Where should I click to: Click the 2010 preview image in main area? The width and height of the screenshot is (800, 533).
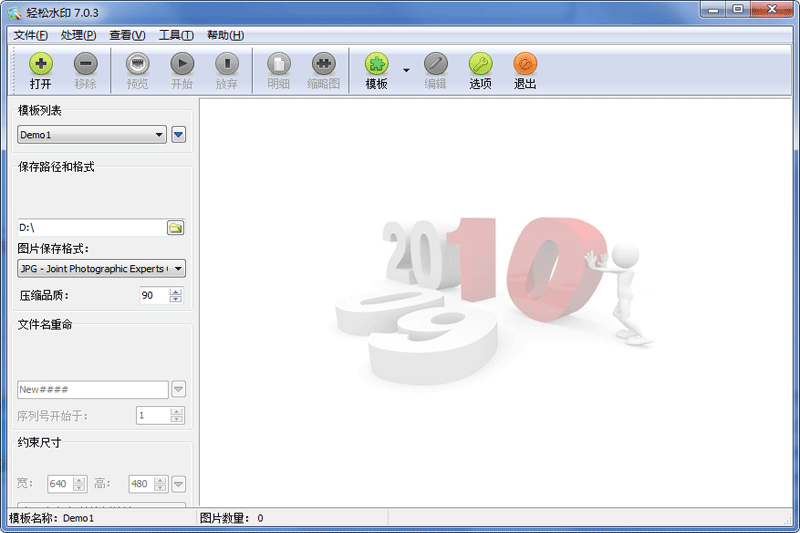[x=492, y=301]
